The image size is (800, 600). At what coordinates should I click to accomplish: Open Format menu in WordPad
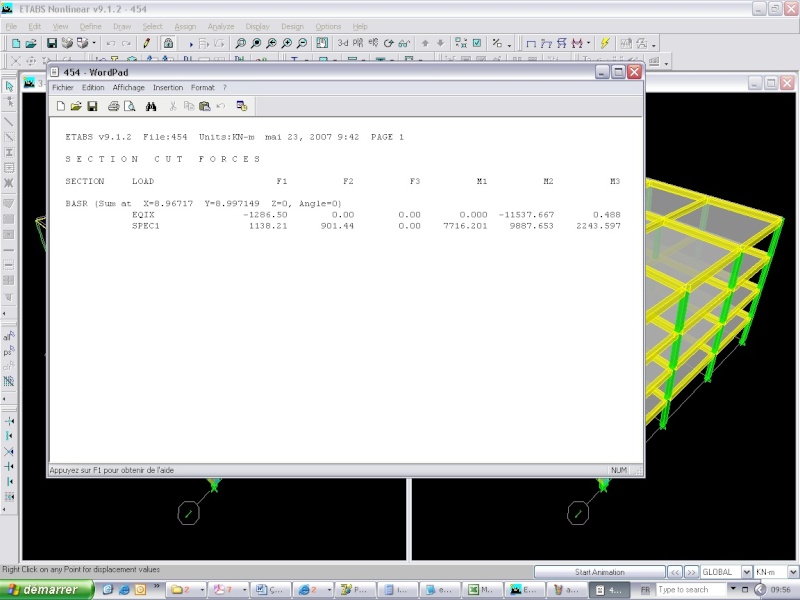click(203, 88)
